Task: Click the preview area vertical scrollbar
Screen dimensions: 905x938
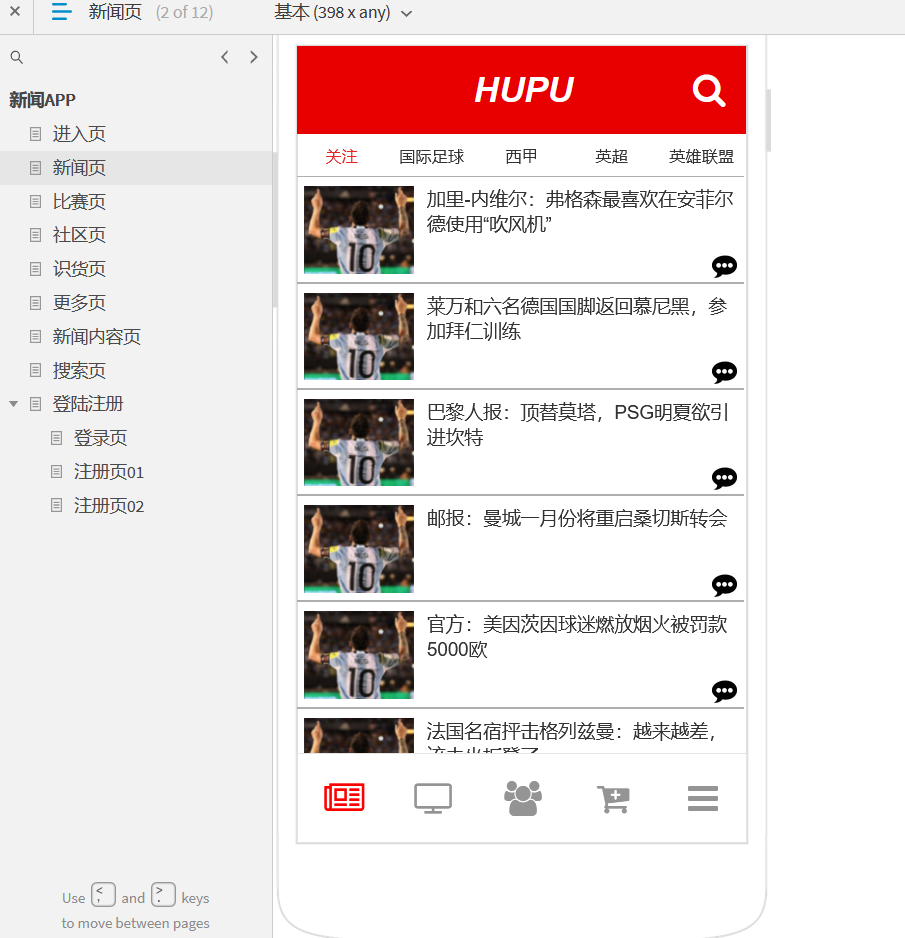Action: point(768,120)
